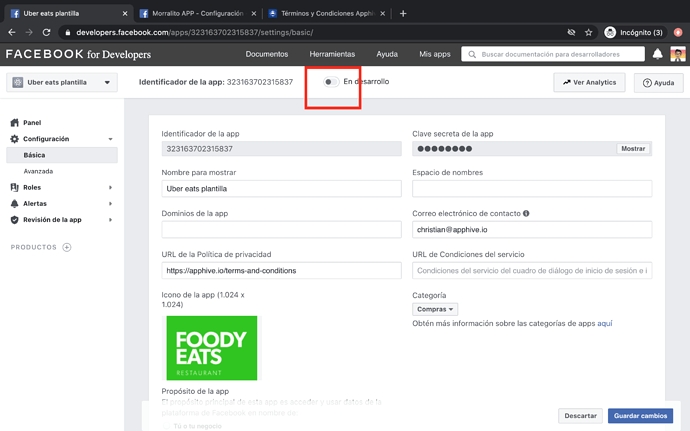Click the Guardar cambios button
690x431 pixels.
point(640,415)
